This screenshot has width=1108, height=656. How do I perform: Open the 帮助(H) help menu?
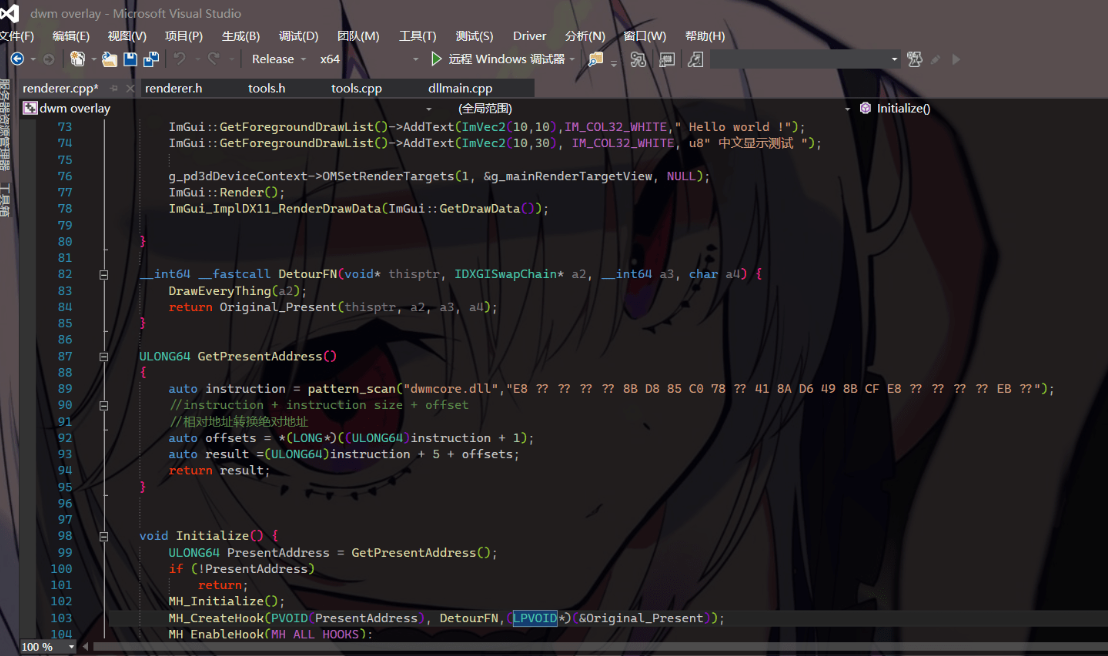click(705, 36)
